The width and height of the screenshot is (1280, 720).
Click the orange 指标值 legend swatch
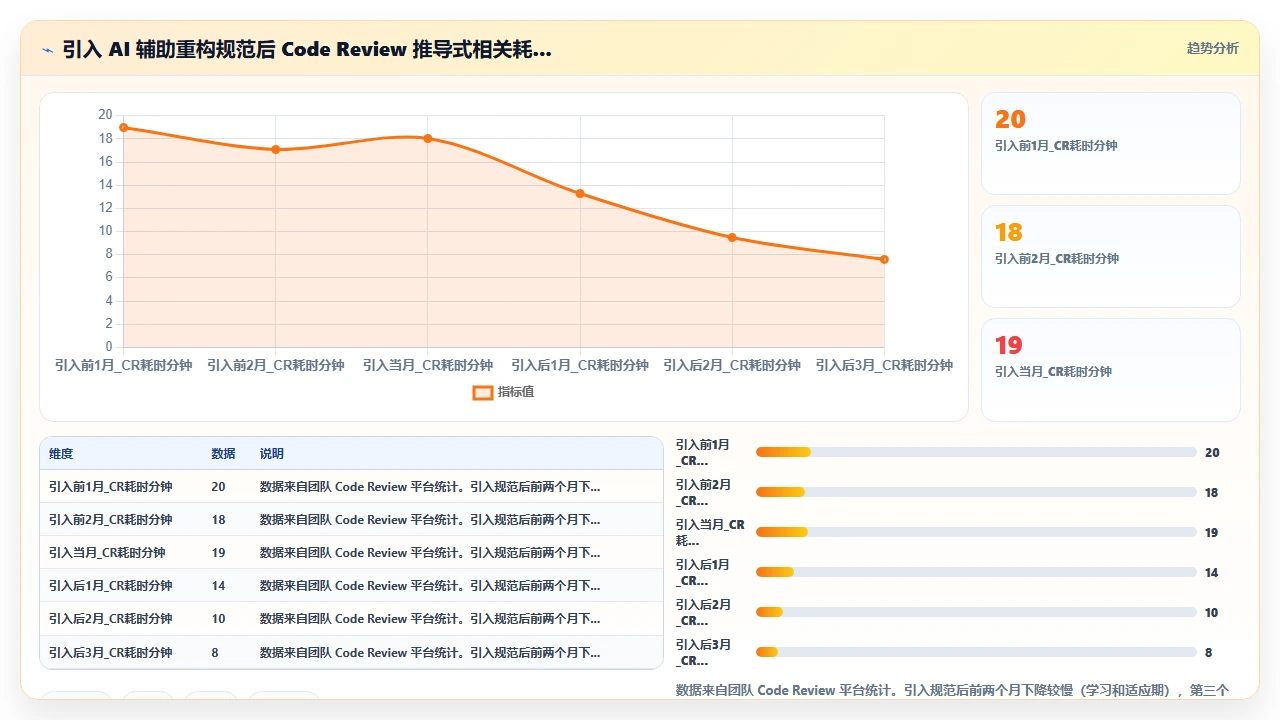(x=483, y=392)
